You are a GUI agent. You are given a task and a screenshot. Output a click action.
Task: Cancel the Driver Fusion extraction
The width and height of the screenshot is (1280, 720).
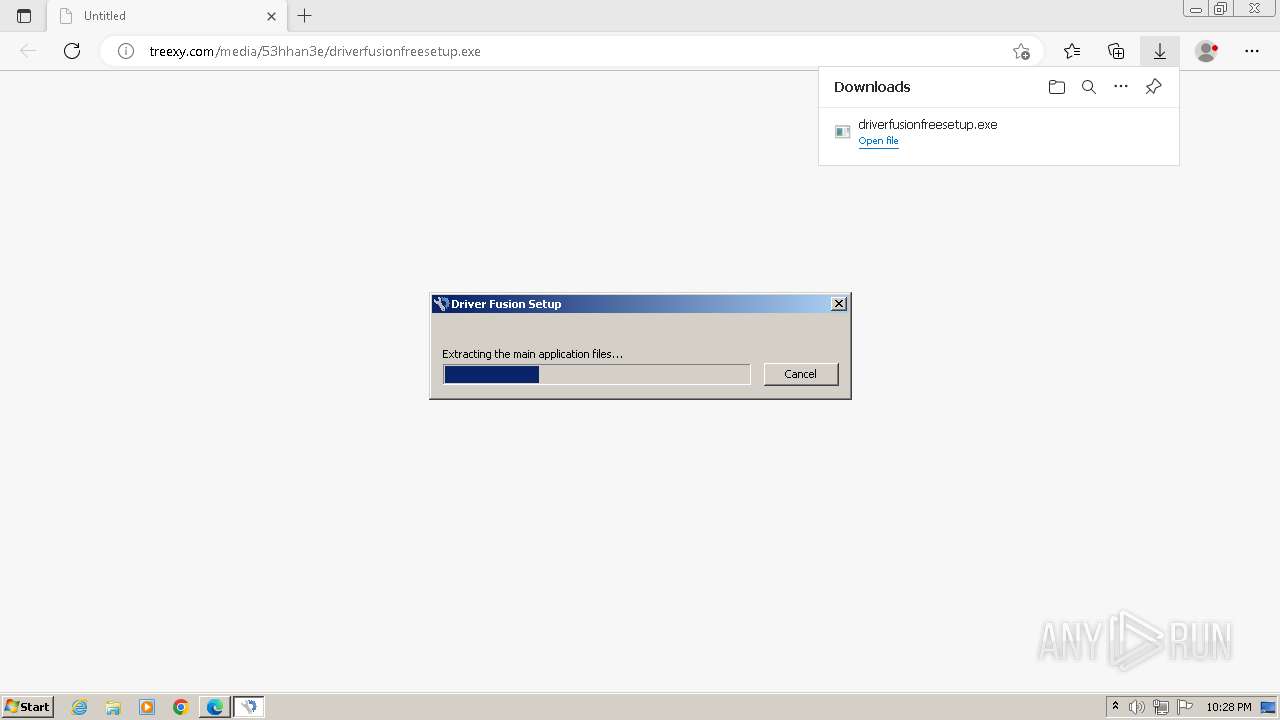tap(800, 374)
